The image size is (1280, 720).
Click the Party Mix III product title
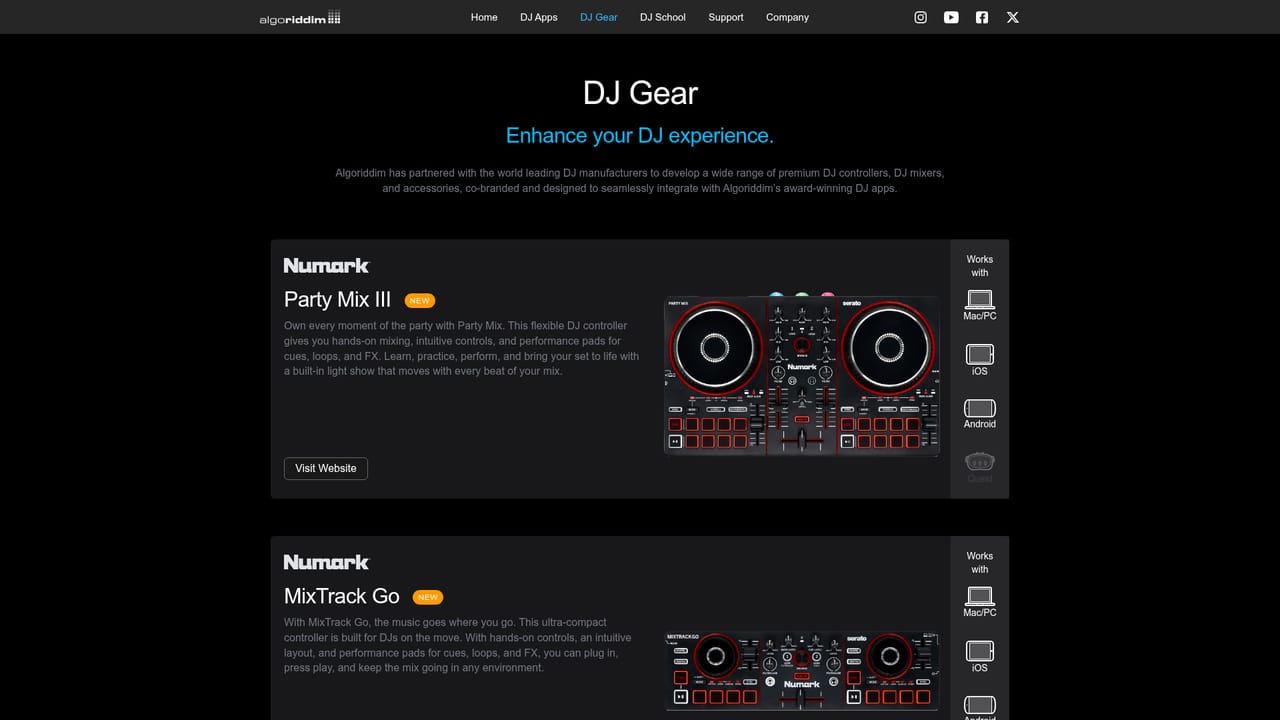click(338, 299)
